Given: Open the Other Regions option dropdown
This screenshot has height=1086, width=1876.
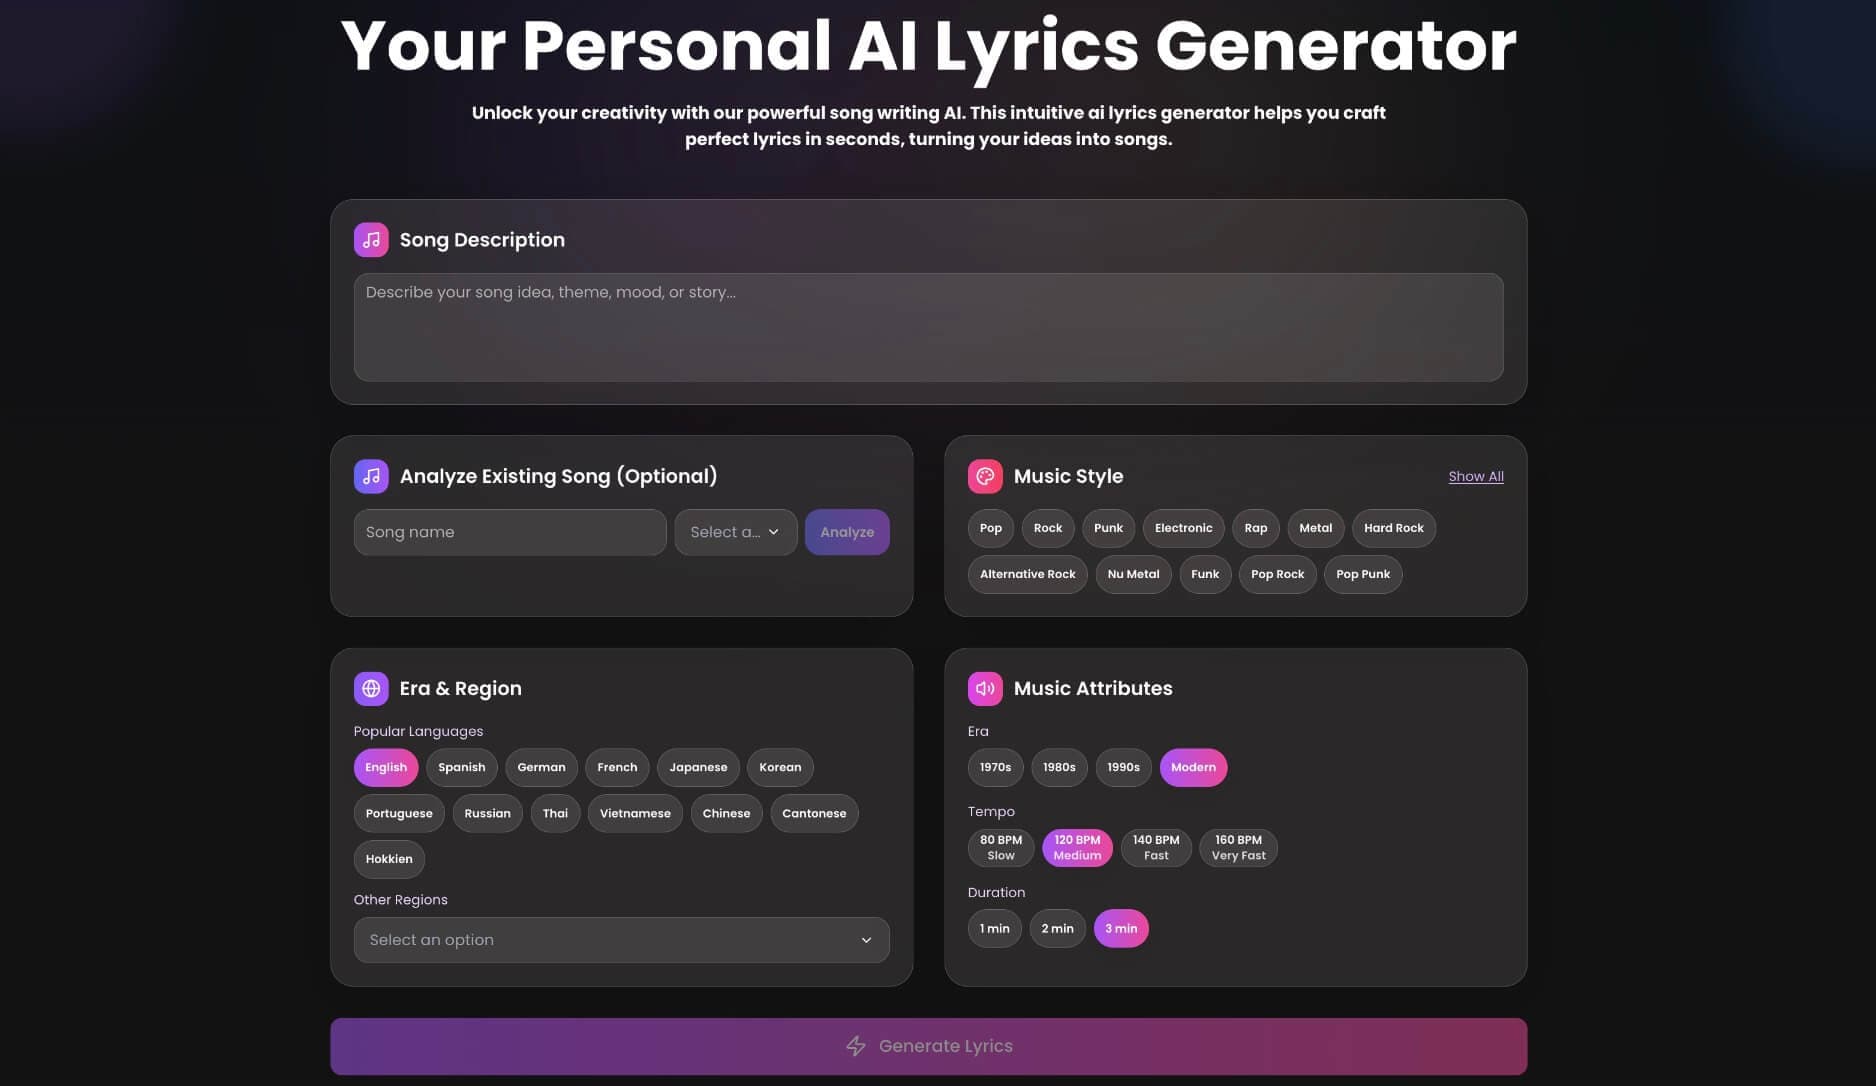Looking at the screenshot, I should click(621, 940).
